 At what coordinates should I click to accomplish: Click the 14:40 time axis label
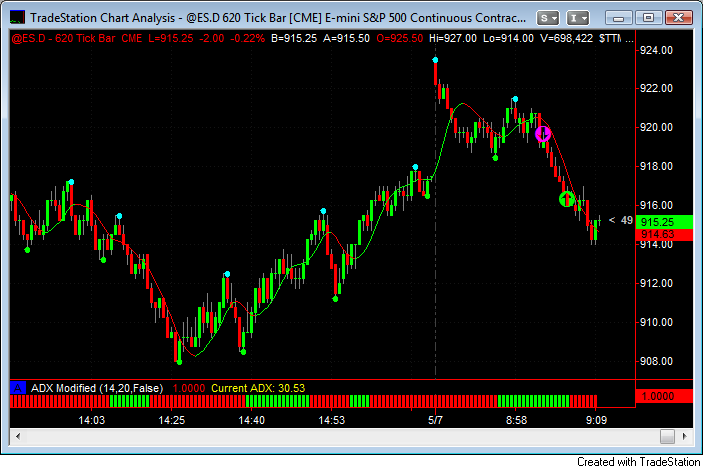[x=252, y=420]
